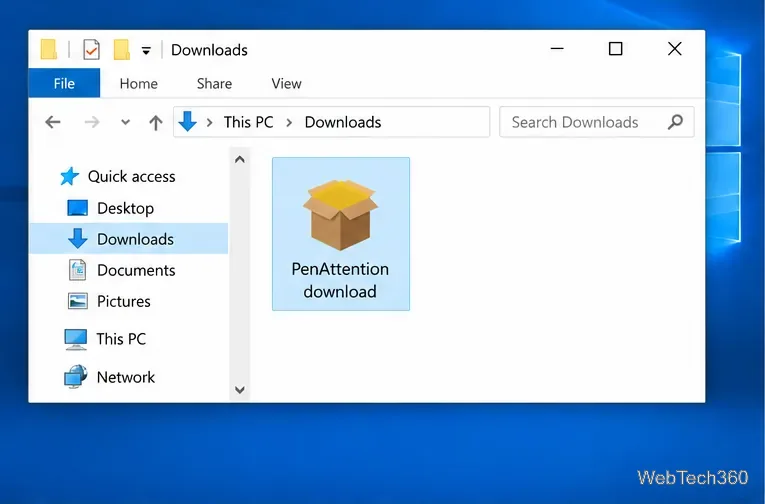Open recent locations dropdown chevron
Image resolution: width=765 pixels, height=504 pixels.
click(x=125, y=122)
